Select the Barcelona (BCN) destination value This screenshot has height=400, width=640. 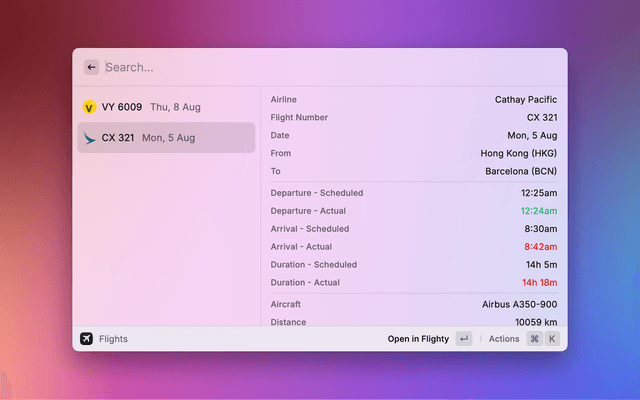click(x=519, y=172)
